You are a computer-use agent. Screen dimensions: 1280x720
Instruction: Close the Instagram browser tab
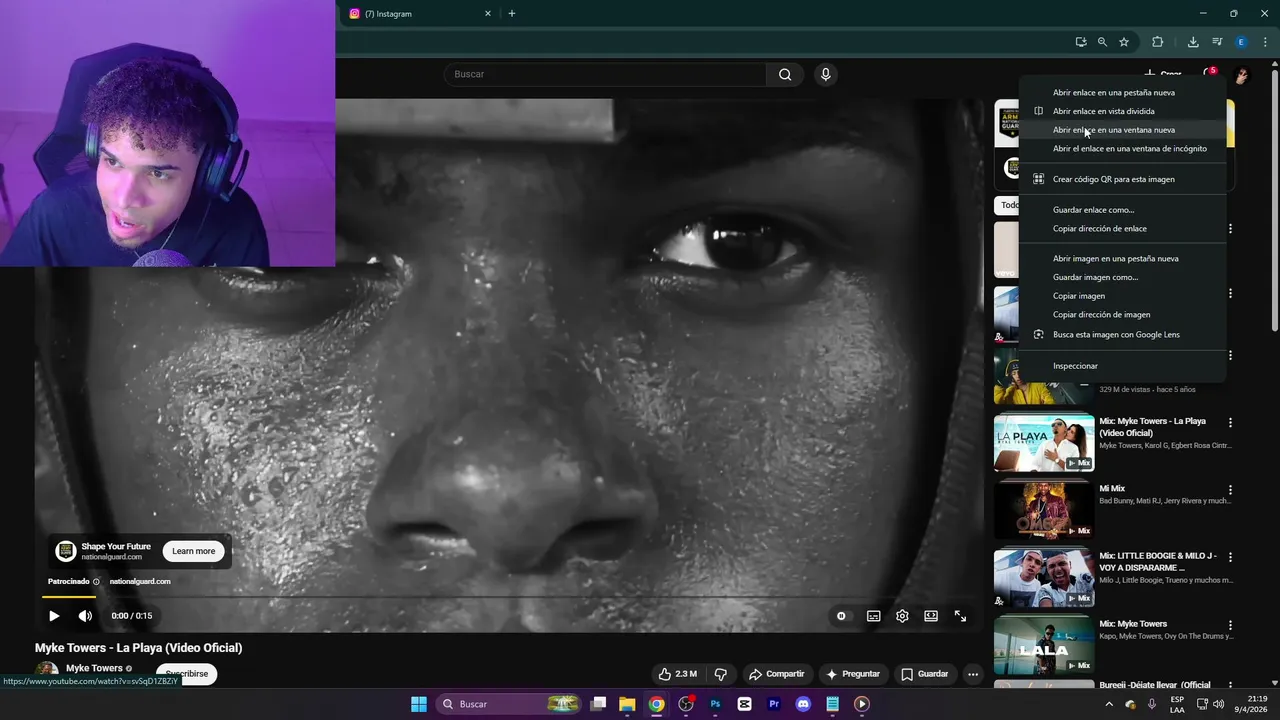488,14
